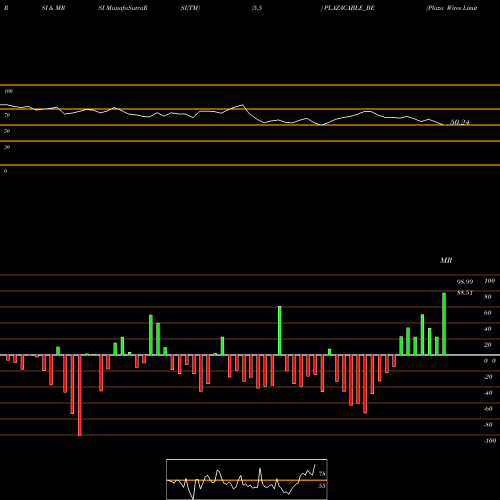The width and height of the screenshot is (500, 500).
Task: Click the MR axis label 20
Action: 488,345
